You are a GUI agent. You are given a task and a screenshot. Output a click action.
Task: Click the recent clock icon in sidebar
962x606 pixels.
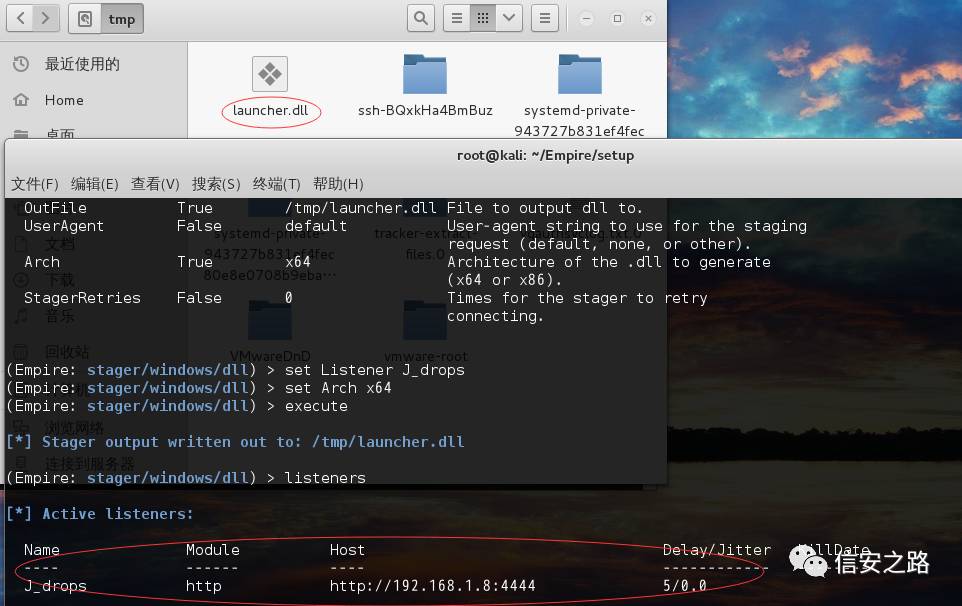[x=21, y=64]
